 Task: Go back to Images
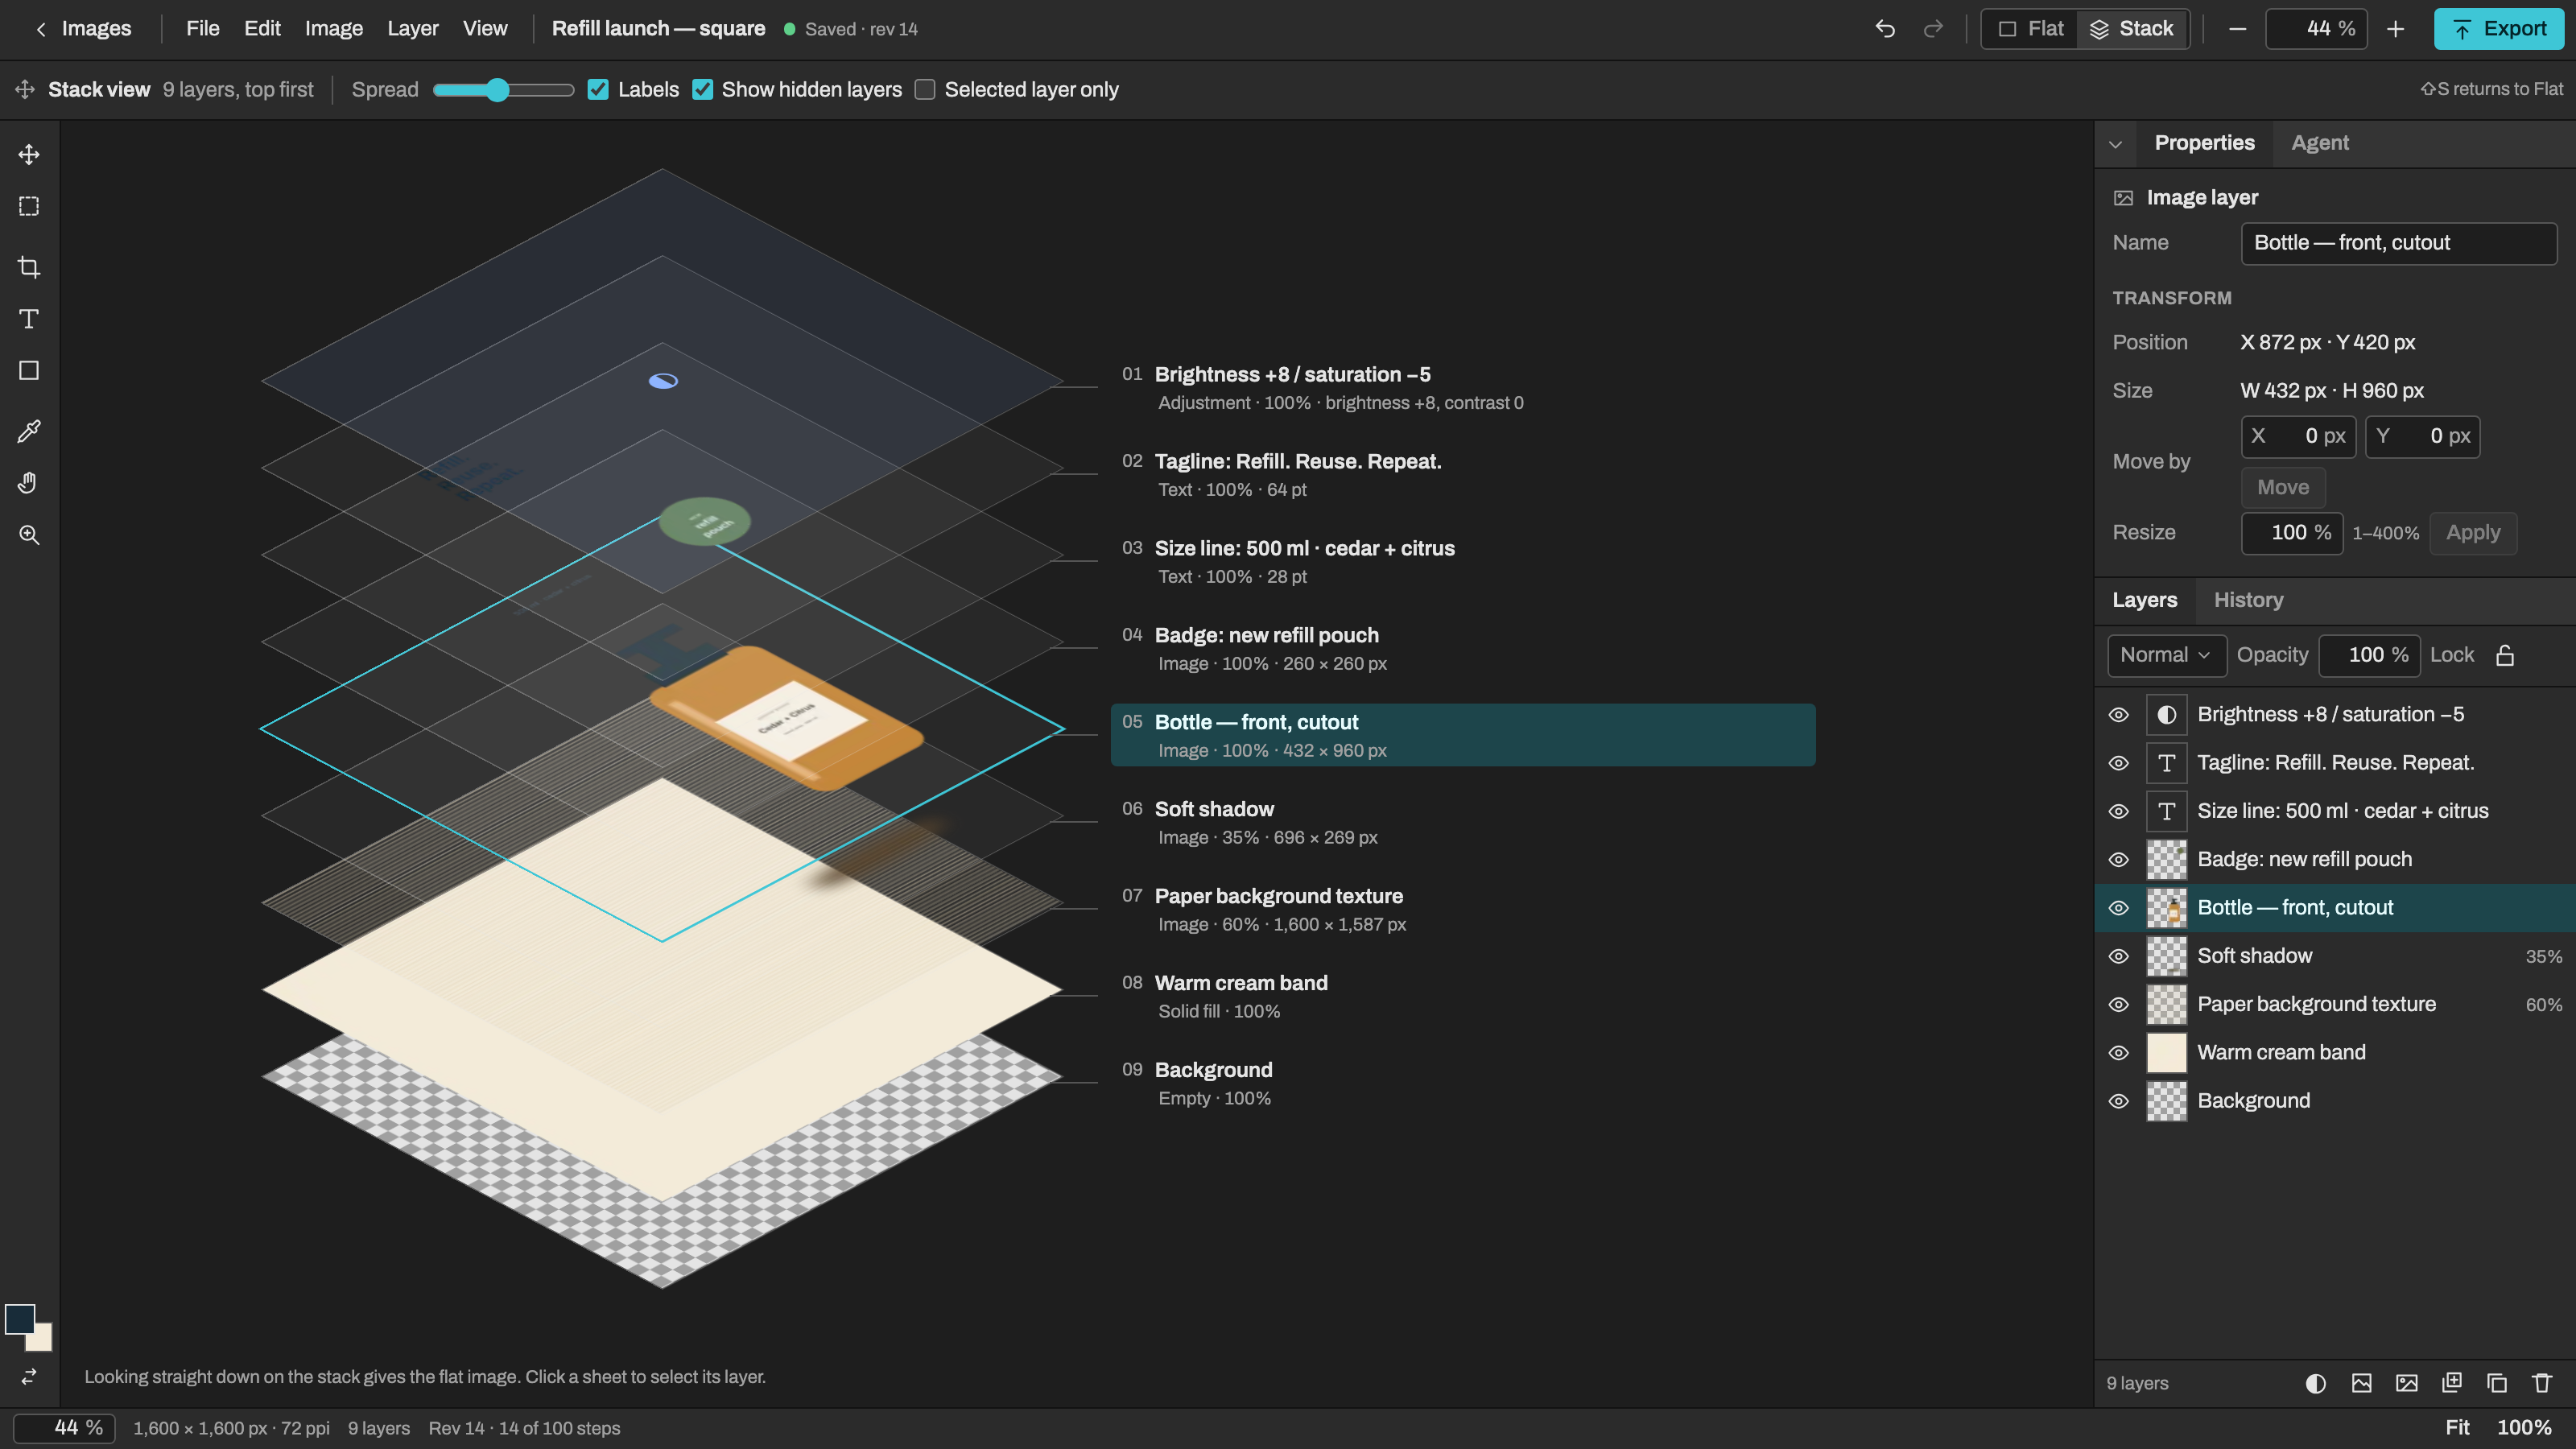tap(83, 29)
